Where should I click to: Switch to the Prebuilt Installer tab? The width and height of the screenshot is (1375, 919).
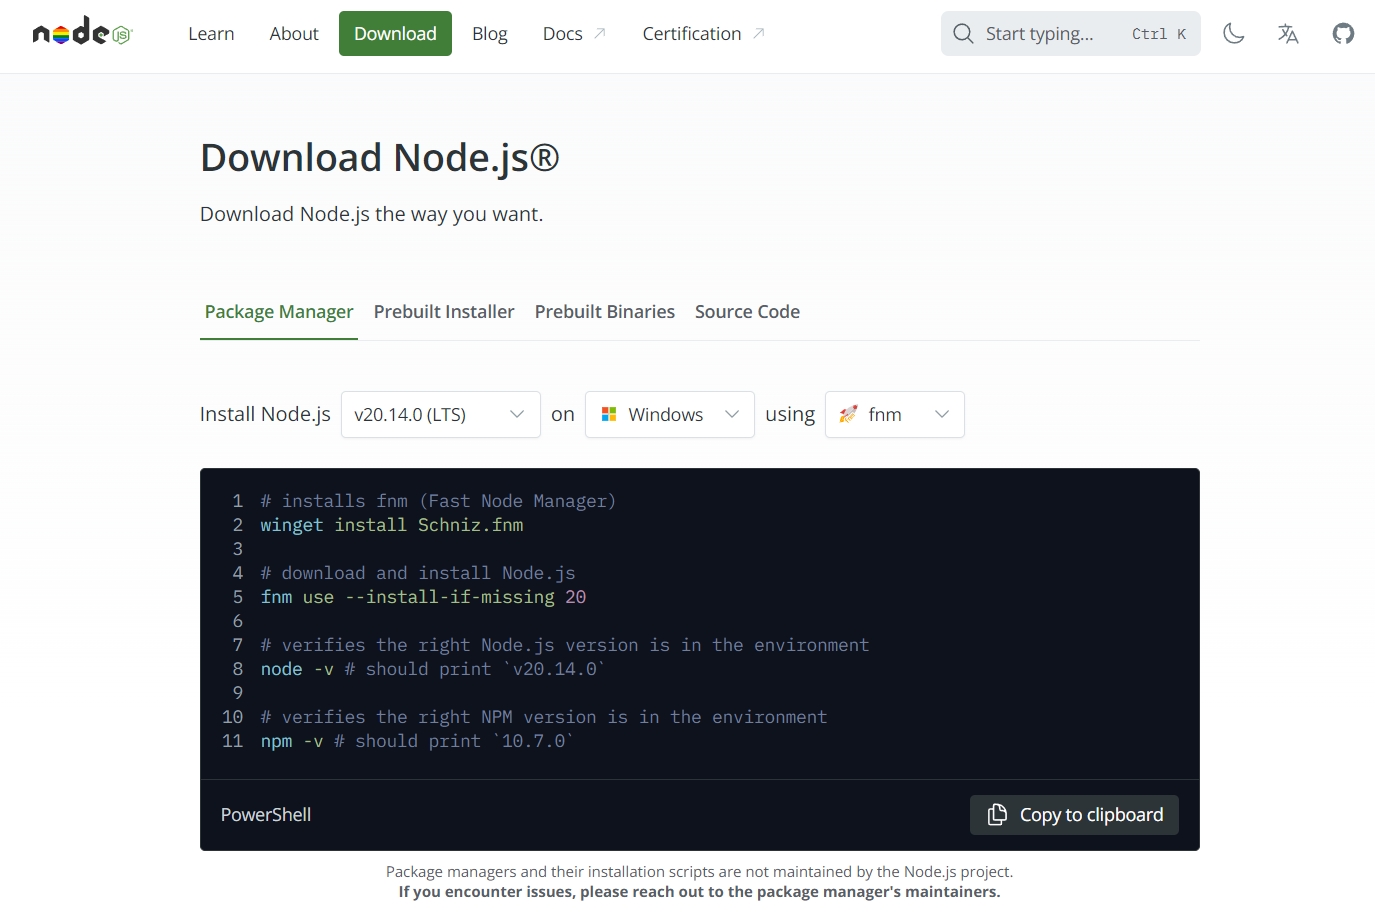point(444,312)
